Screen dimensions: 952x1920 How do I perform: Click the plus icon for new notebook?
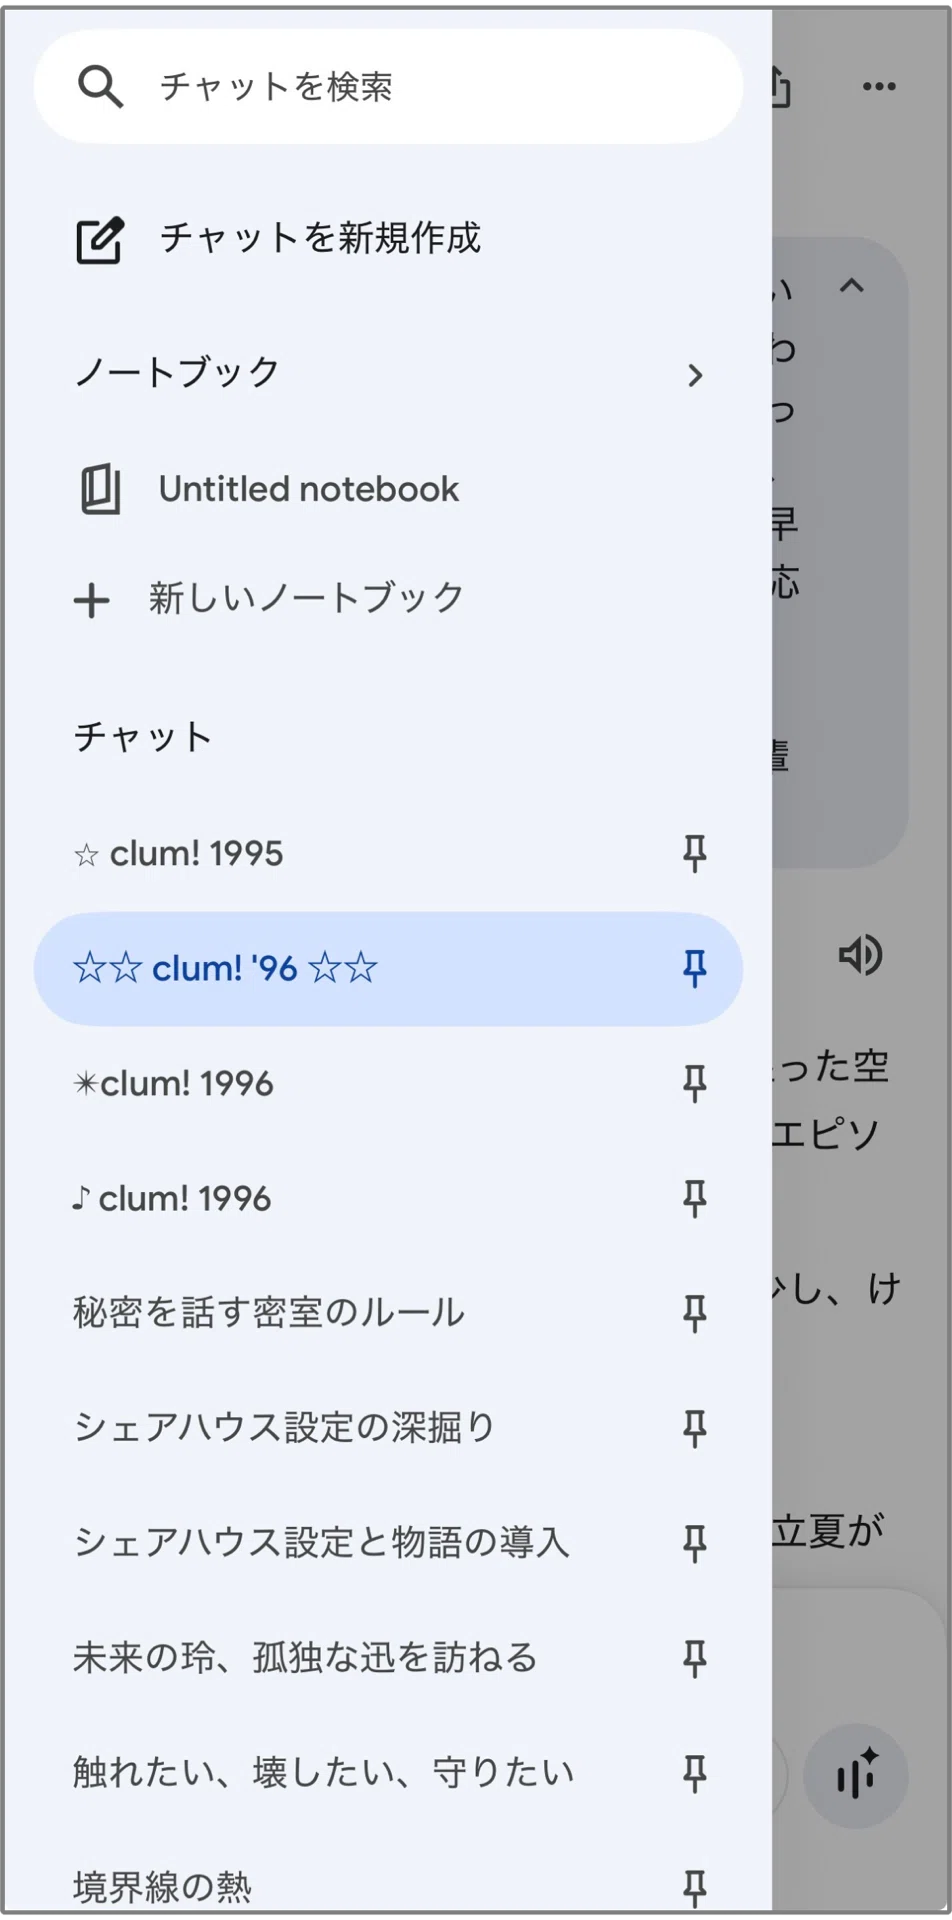pos(92,601)
